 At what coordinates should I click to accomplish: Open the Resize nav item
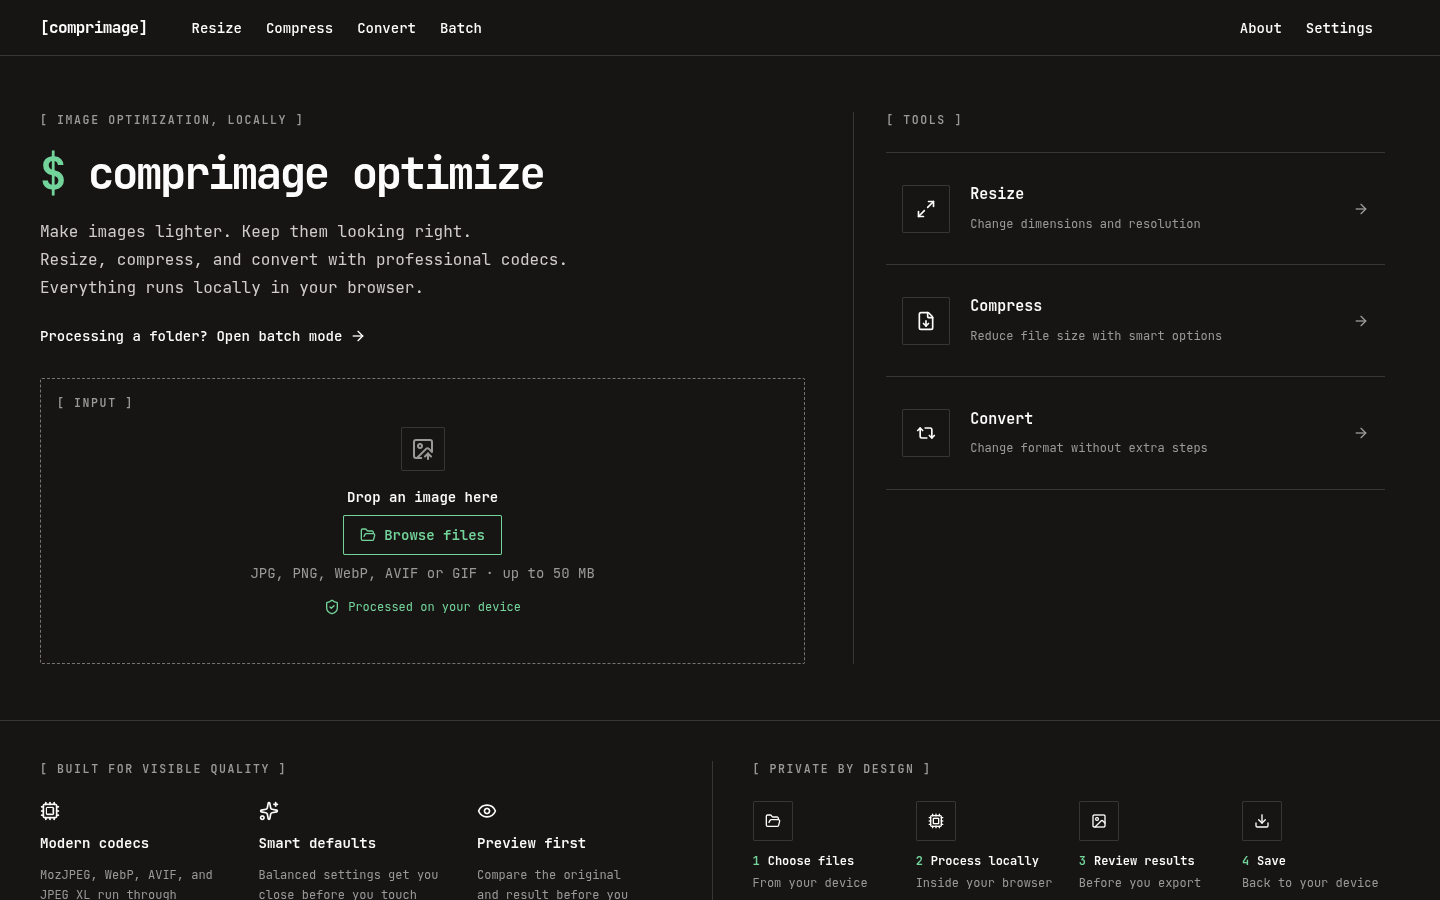coord(217,28)
